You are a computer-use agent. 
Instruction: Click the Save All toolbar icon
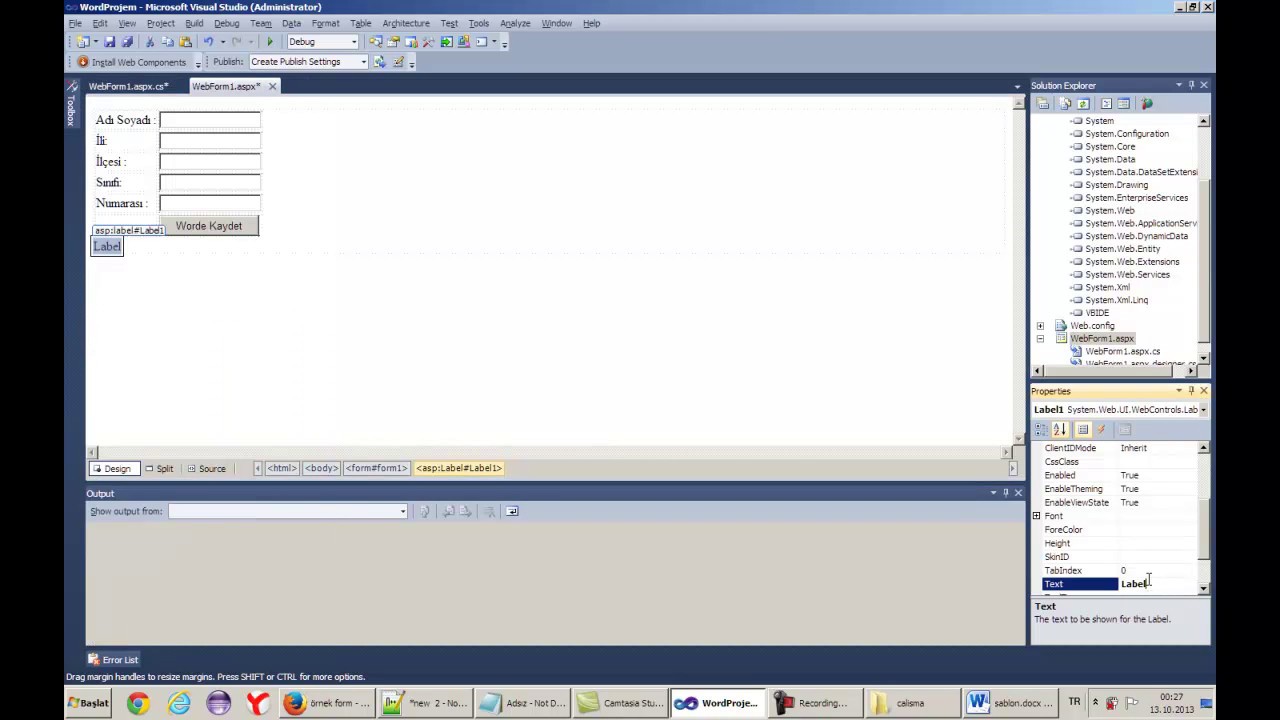click(127, 42)
